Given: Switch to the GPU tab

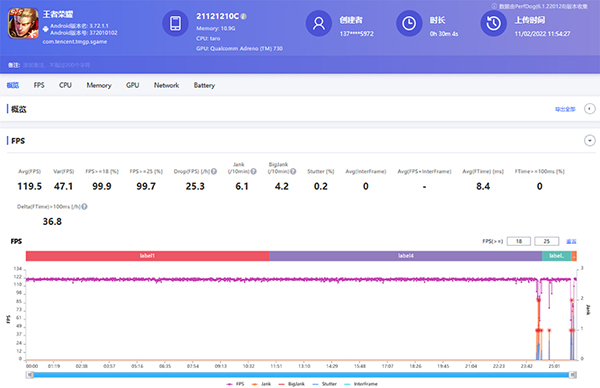Looking at the screenshot, I should pos(132,85).
